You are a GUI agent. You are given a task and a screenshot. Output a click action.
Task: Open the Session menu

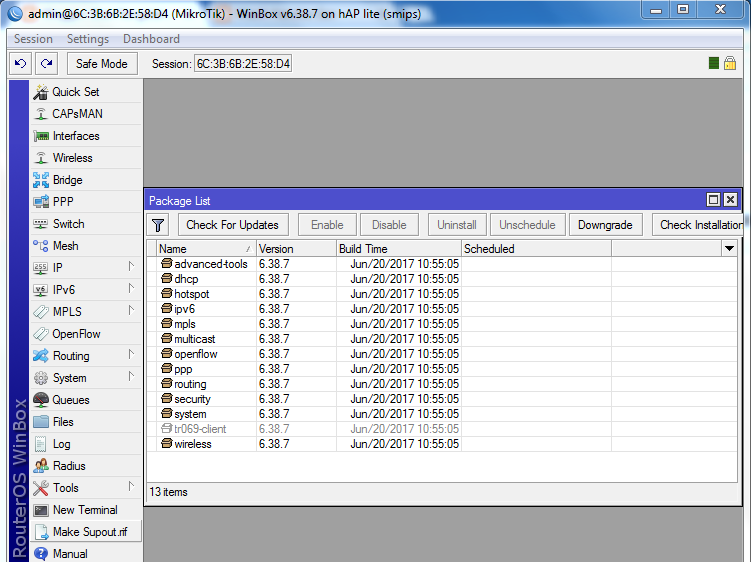pyautogui.click(x=33, y=39)
